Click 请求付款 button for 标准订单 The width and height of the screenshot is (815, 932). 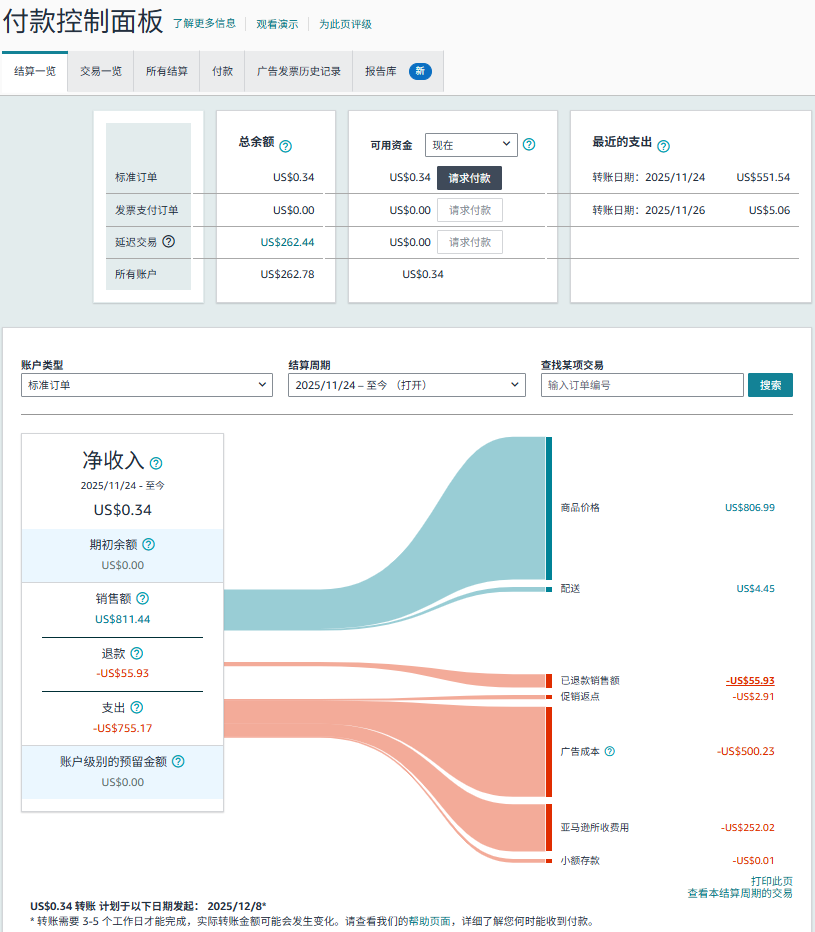(469, 178)
